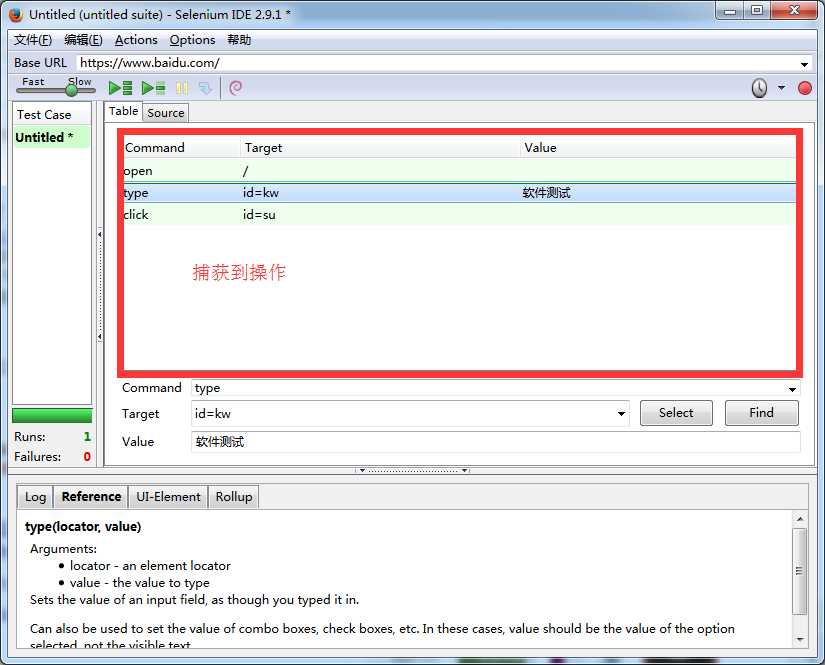Open the scheduler dropdown arrow beside clock
This screenshot has width=825, height=665.
point(781,88)
